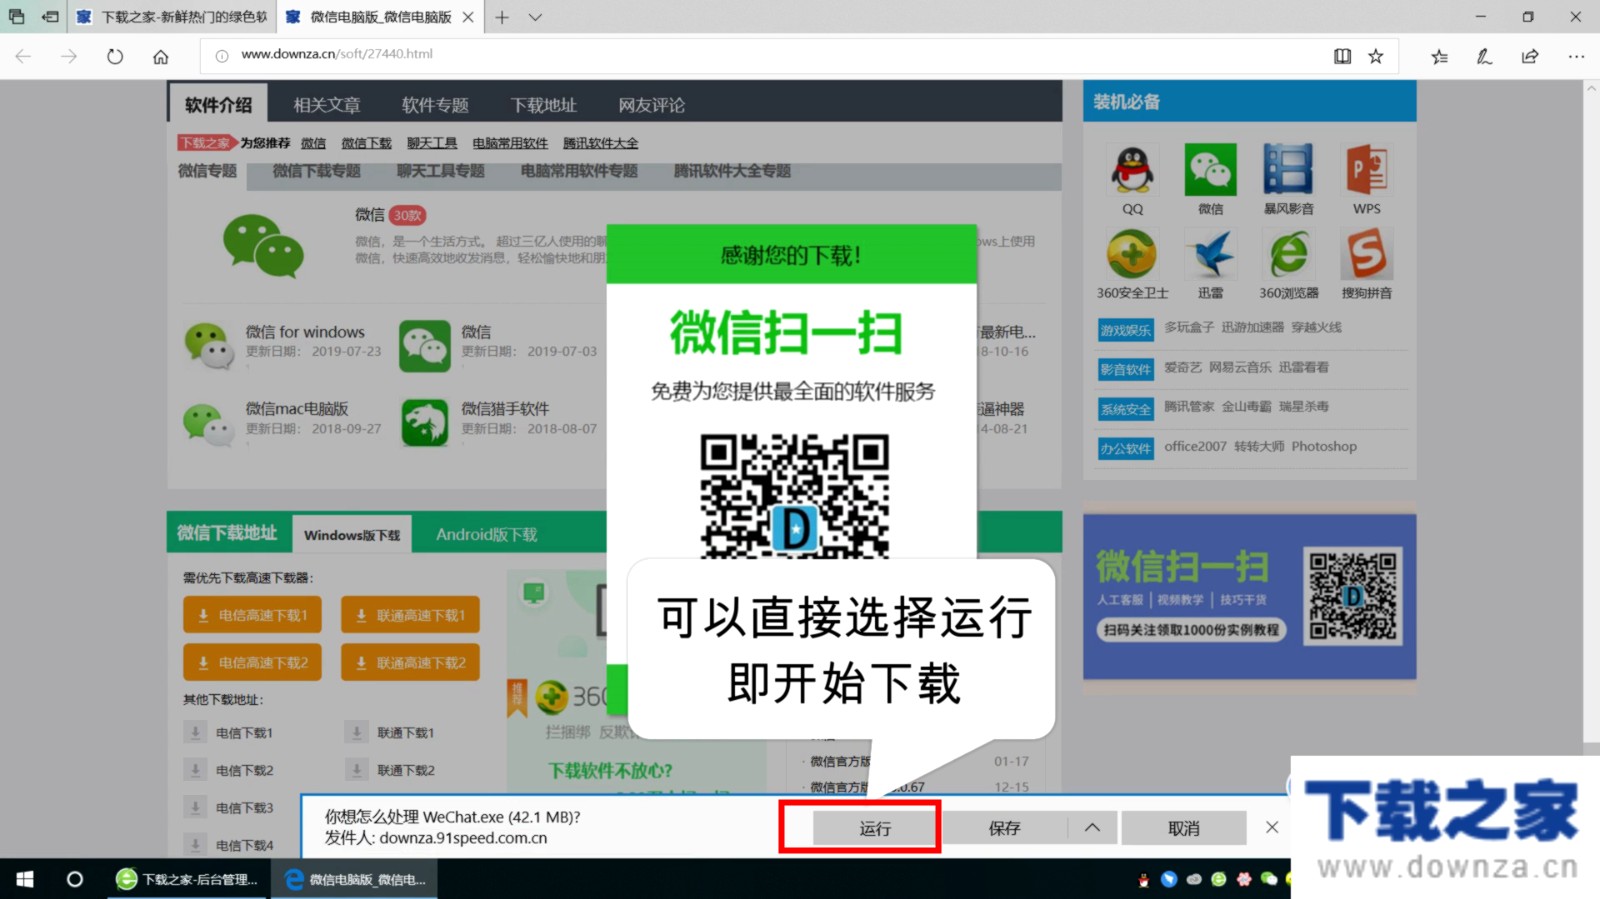Click 电信高速下载1 button

click(252, 615)
